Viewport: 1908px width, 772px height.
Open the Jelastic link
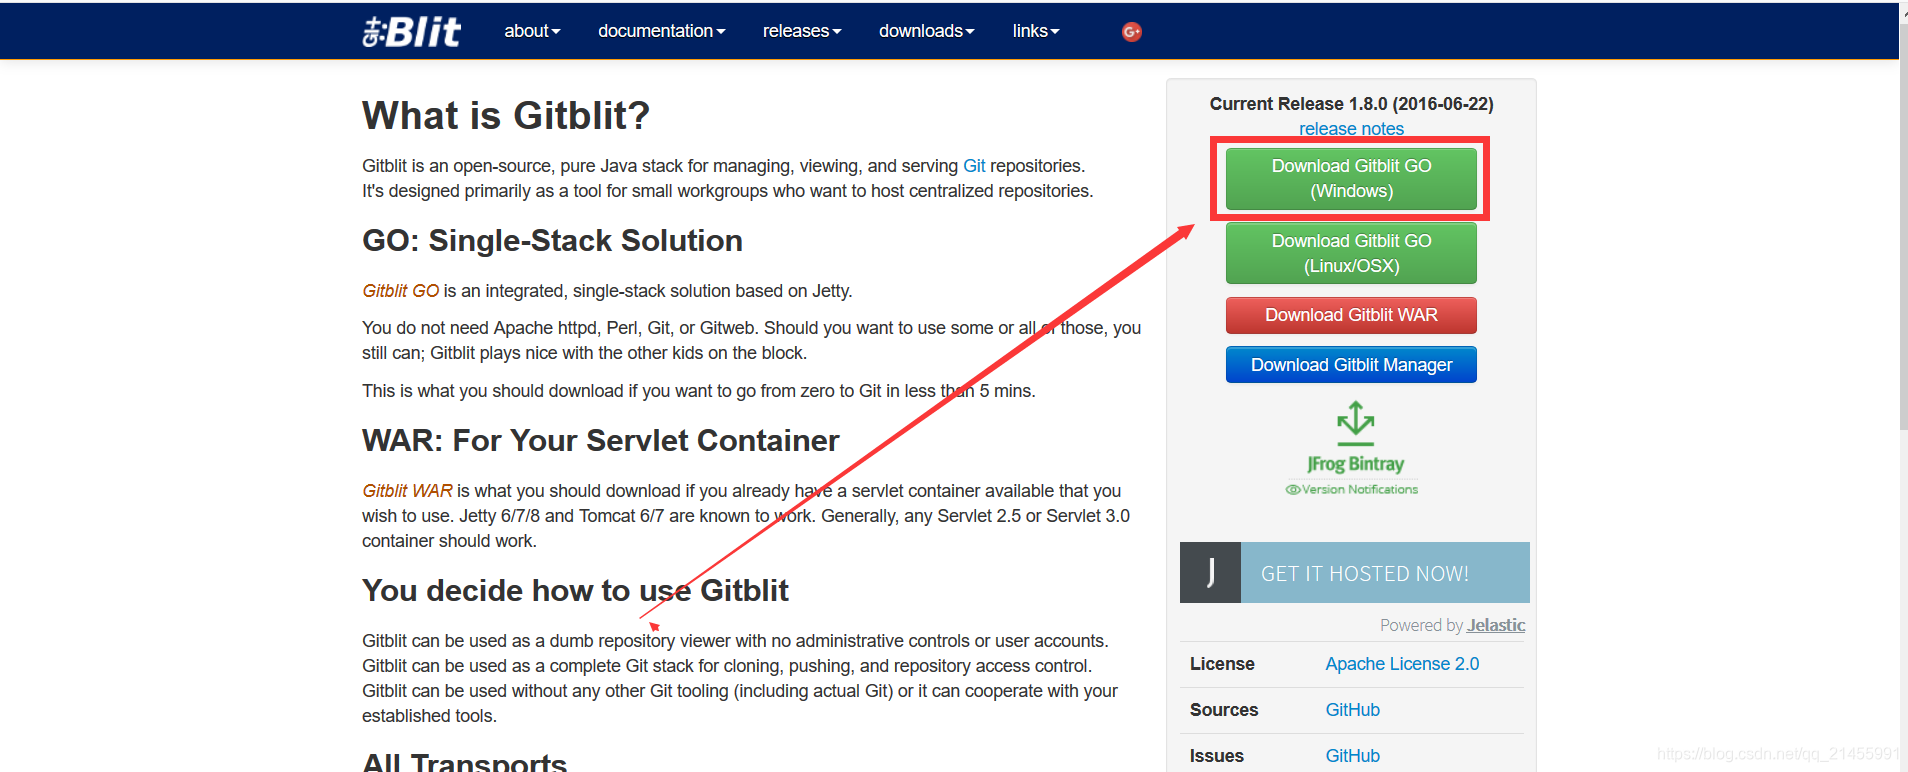(x=1496, y=625)
